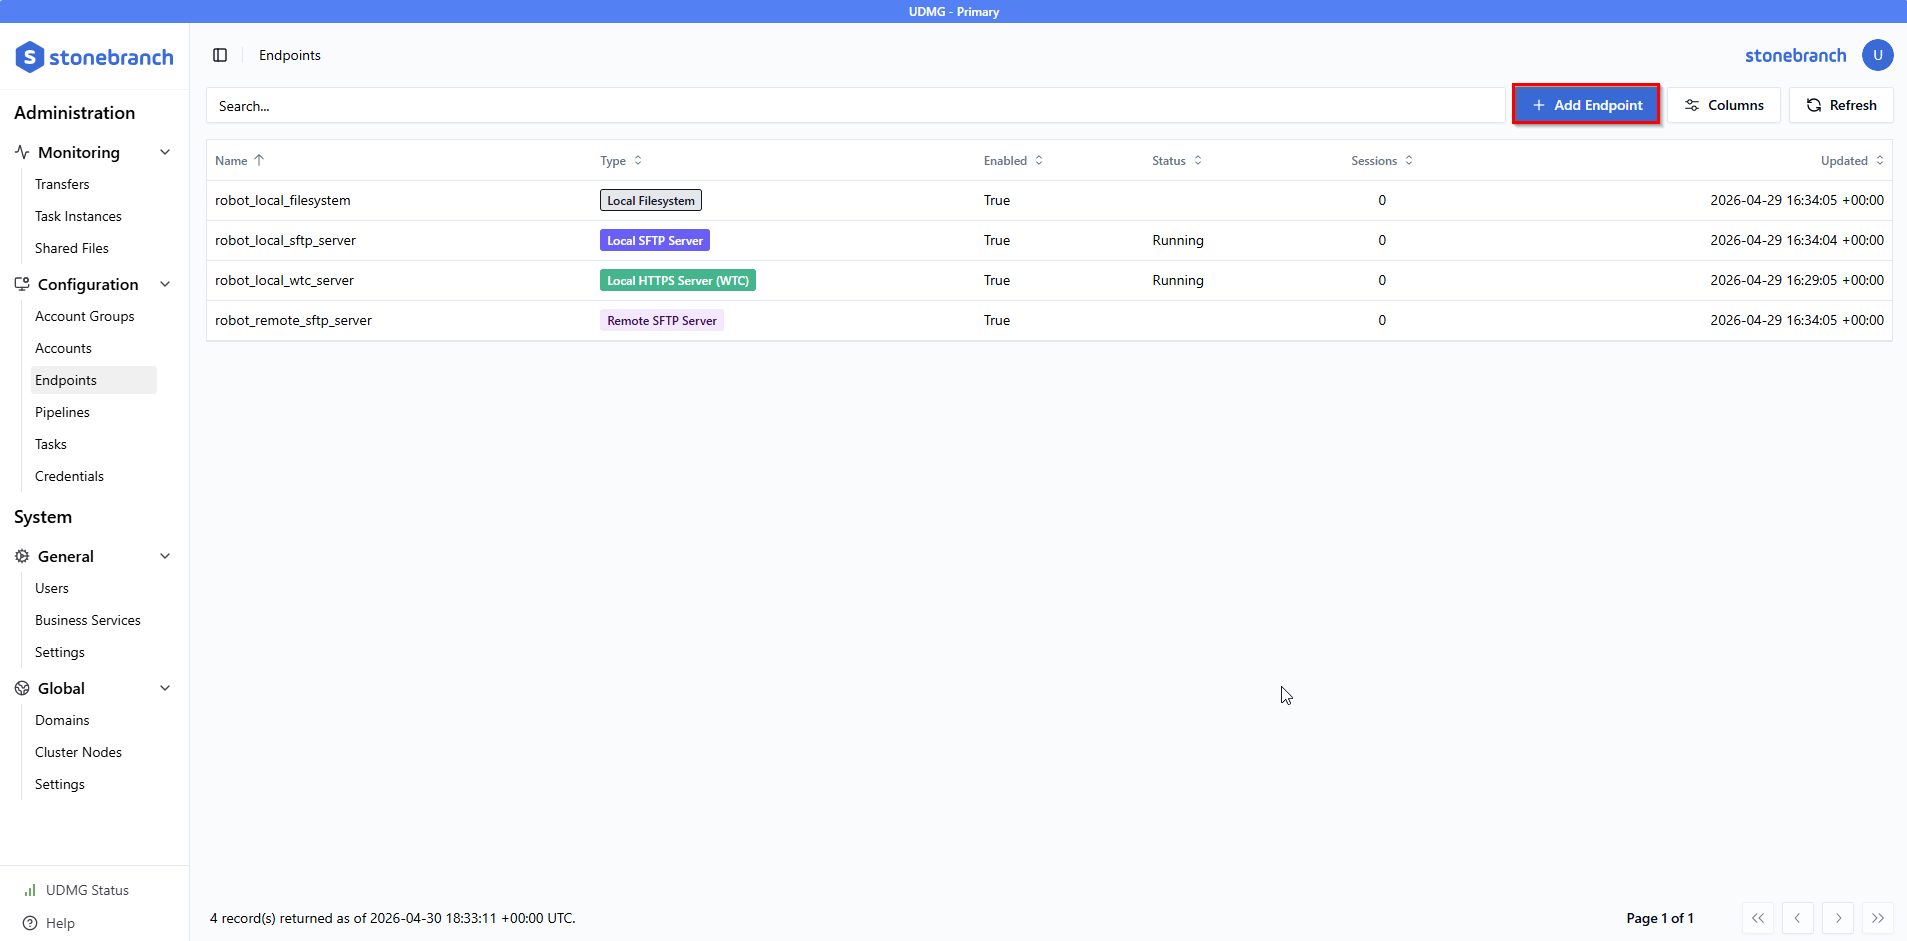Open robot_local_sftp_server endpoint row
Image resolution: width=1907 pixels, height=941 pixels.
point(1049,240)
